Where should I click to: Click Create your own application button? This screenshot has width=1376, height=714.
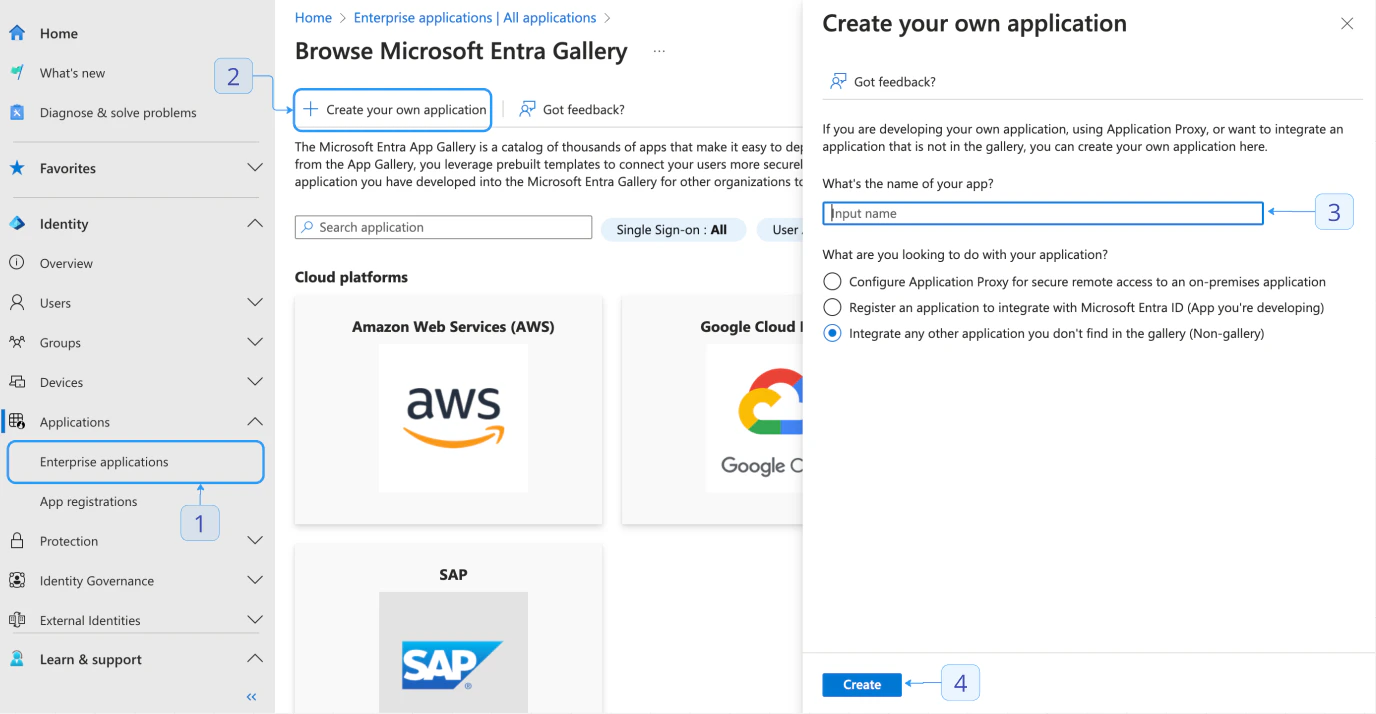click(x=393, y=109)
